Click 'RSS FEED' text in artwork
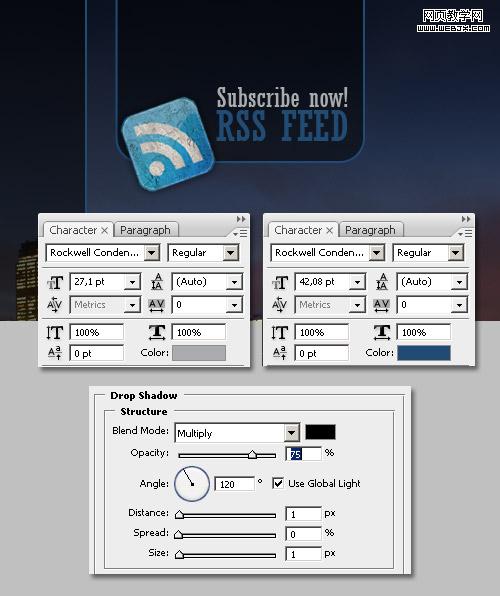The height and width of the screenshot is (596, 500). point(282,126)
